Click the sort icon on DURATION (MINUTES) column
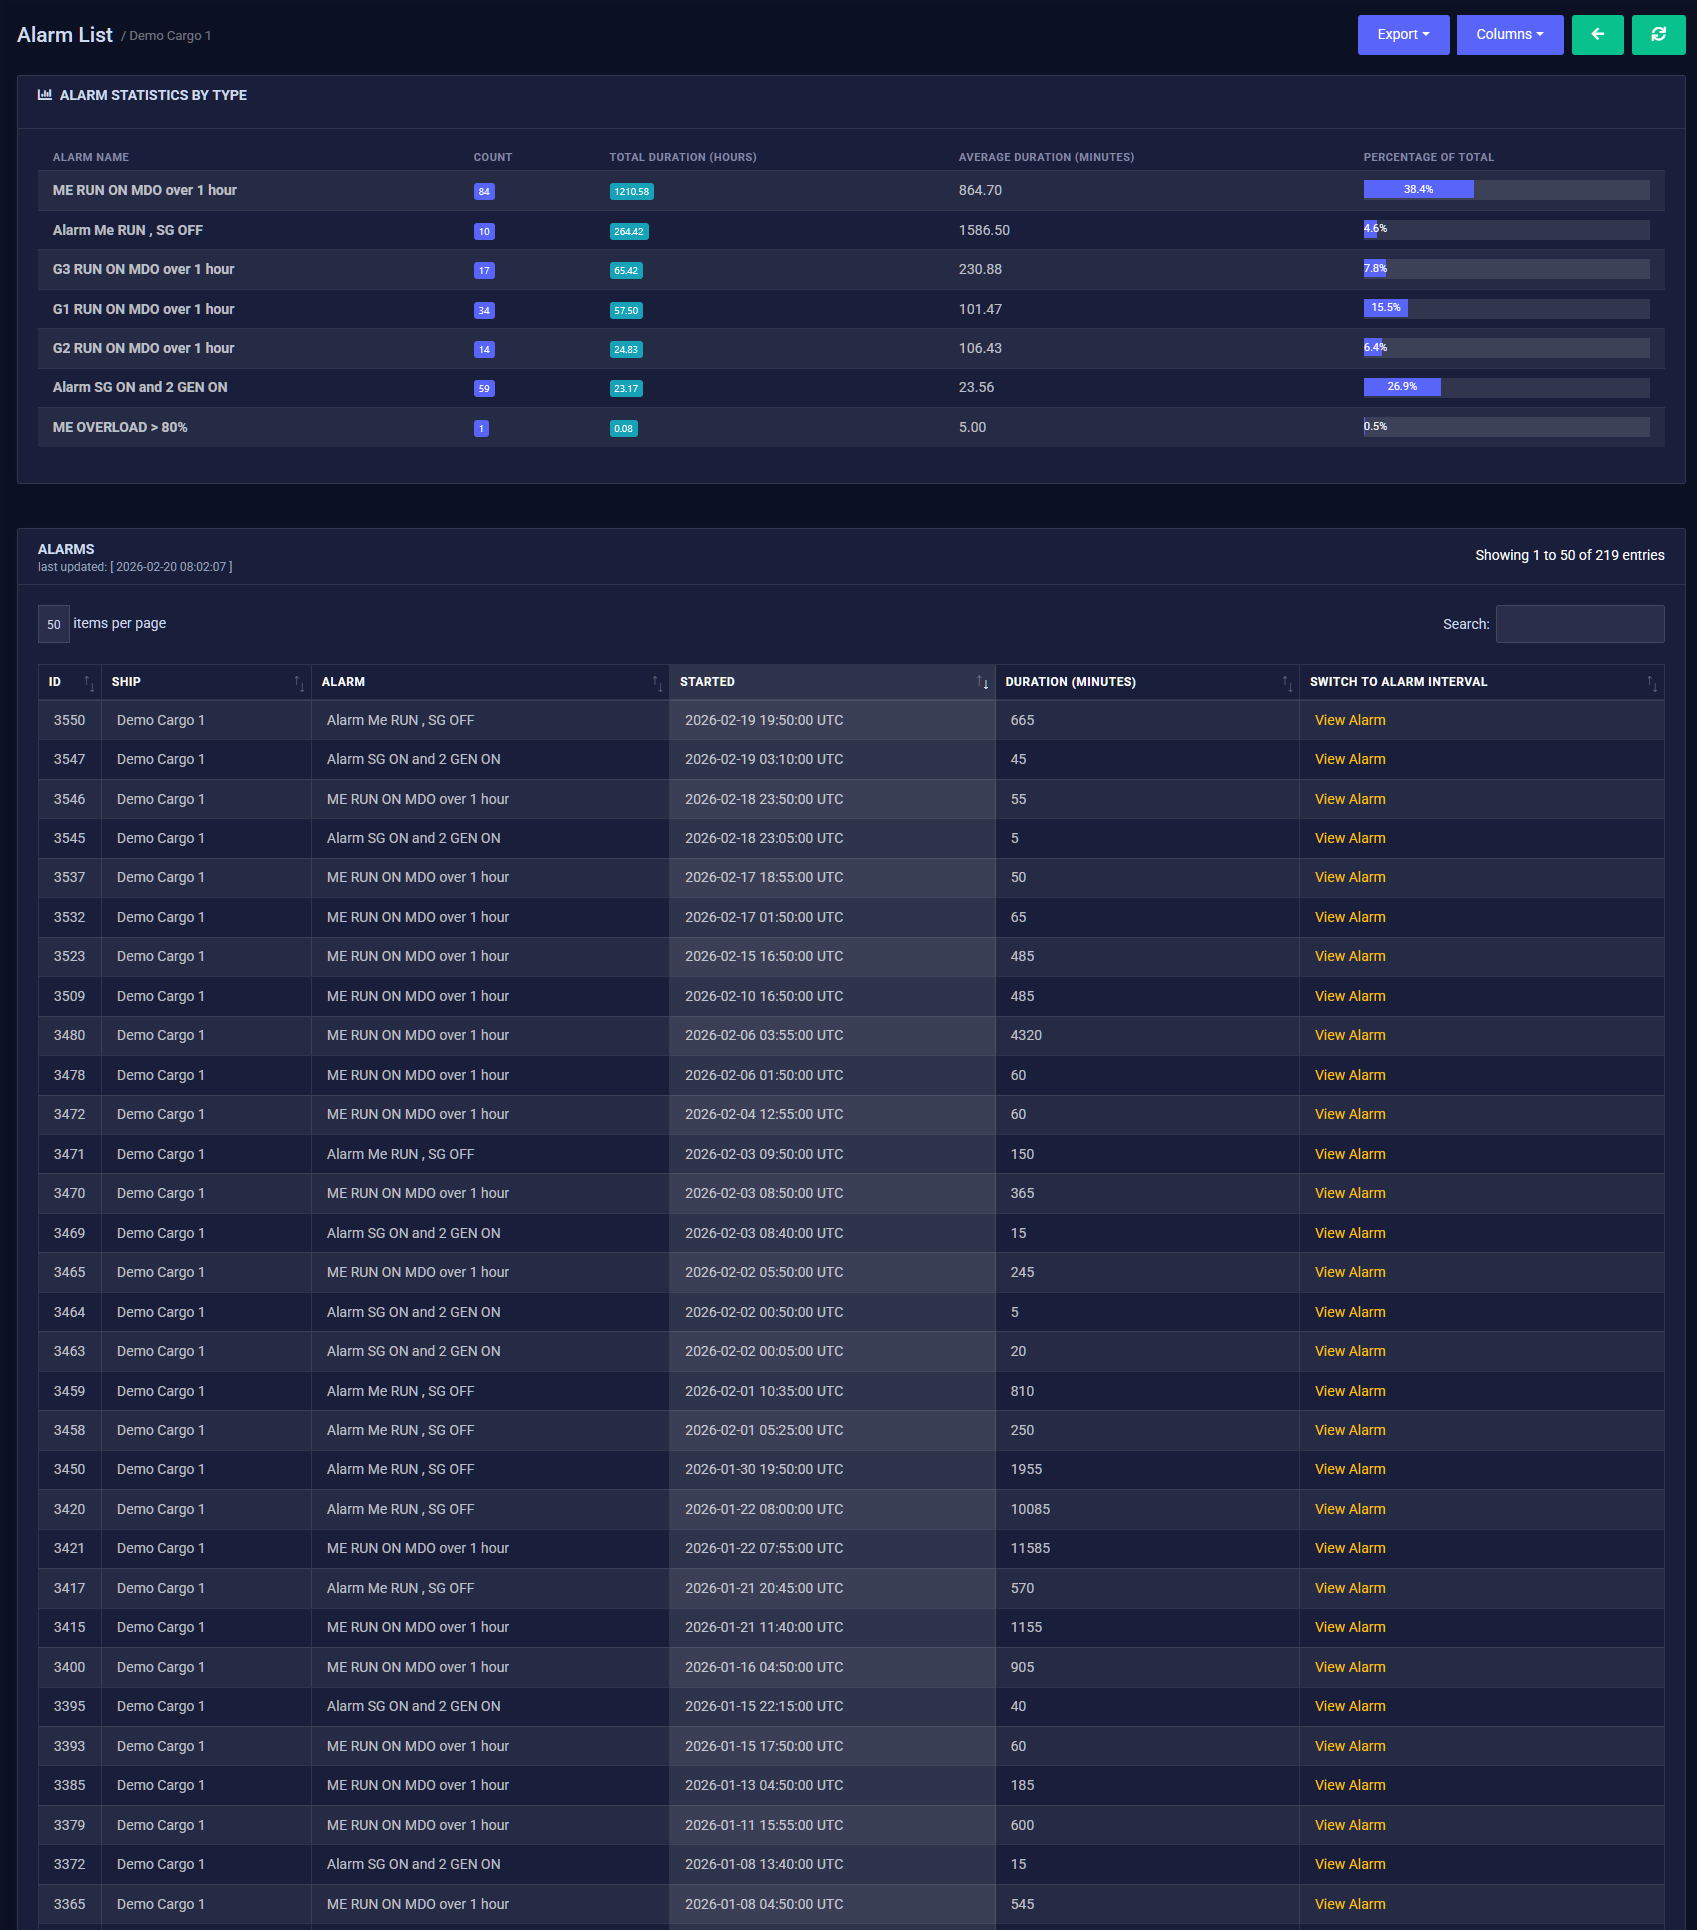This screenshot has height=1930, width=1697. pyautogui.click(x=1287, y=685)
